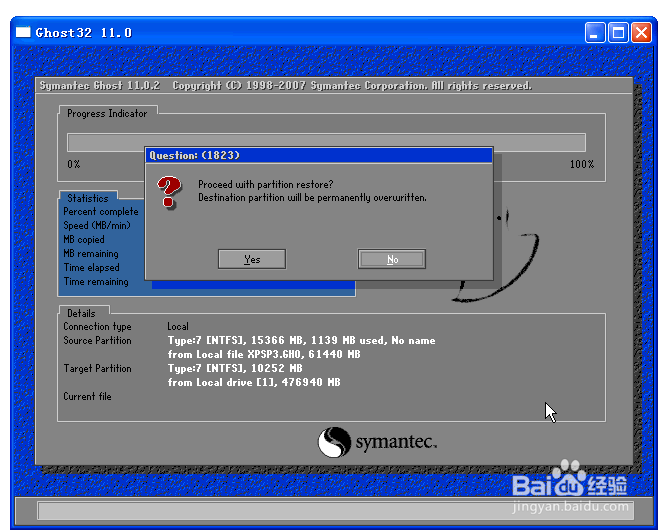Click 'Destination partition will be permanently overwritten' text
Screen dimensions: 668x530
[x=312, y=198]
